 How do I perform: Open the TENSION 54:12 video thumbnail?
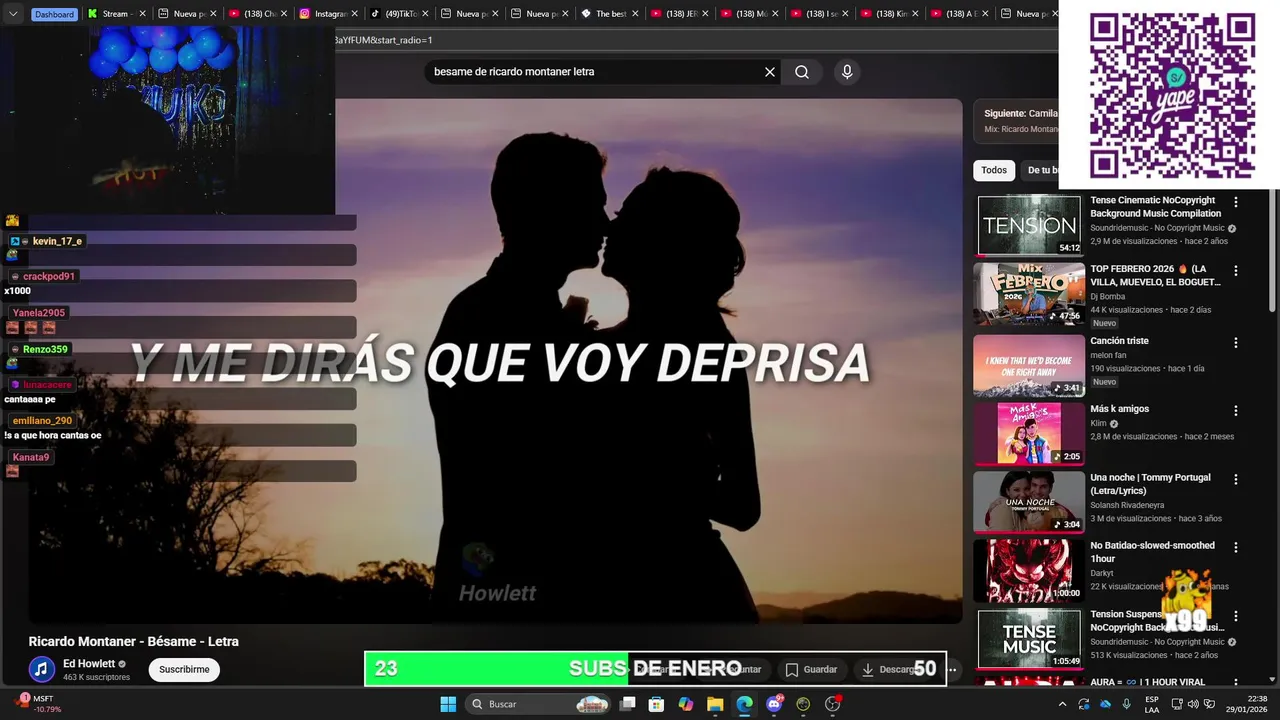pyautogui.click(x=1029, y=225)
